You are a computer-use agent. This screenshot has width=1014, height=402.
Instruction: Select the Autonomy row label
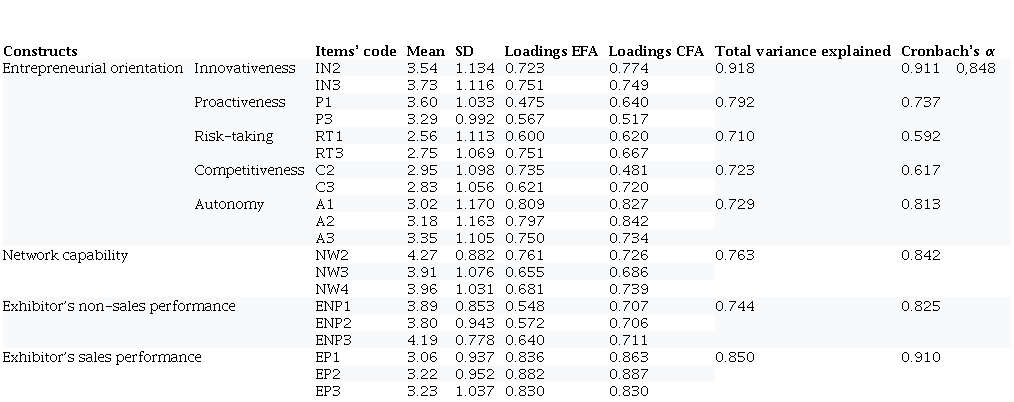pyautogui.click(x=229, y=204)
